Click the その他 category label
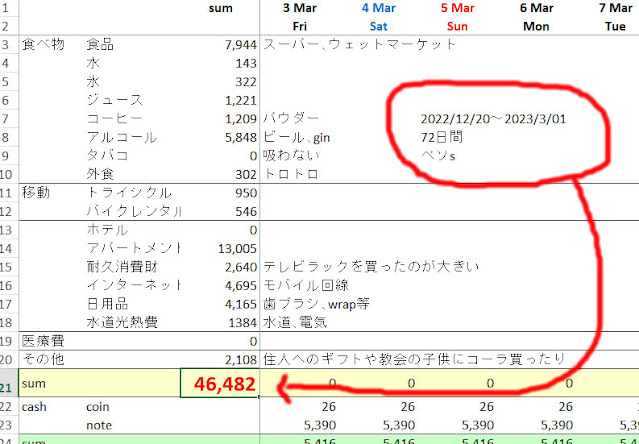This screenshot has width=639, height=444. tap(43, 359)
